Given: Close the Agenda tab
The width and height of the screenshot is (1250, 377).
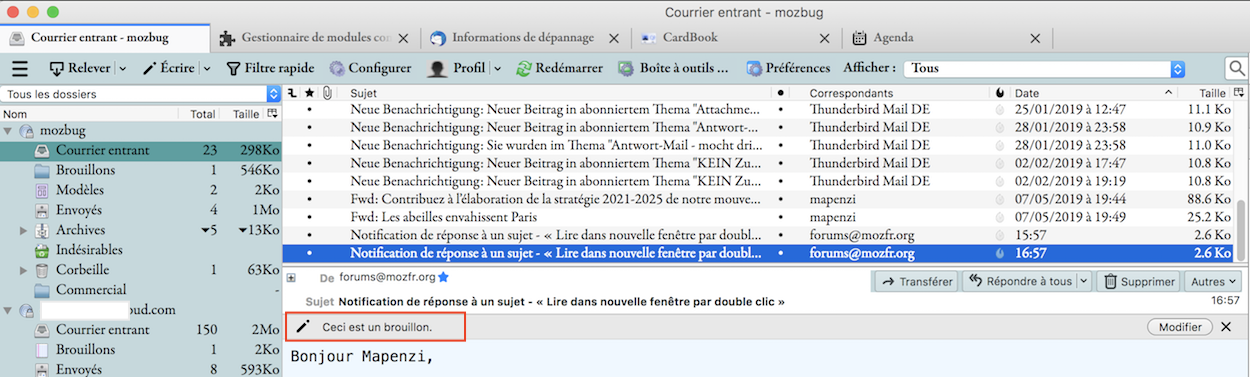Looking at the screenshot, I should pos(1035,38).
